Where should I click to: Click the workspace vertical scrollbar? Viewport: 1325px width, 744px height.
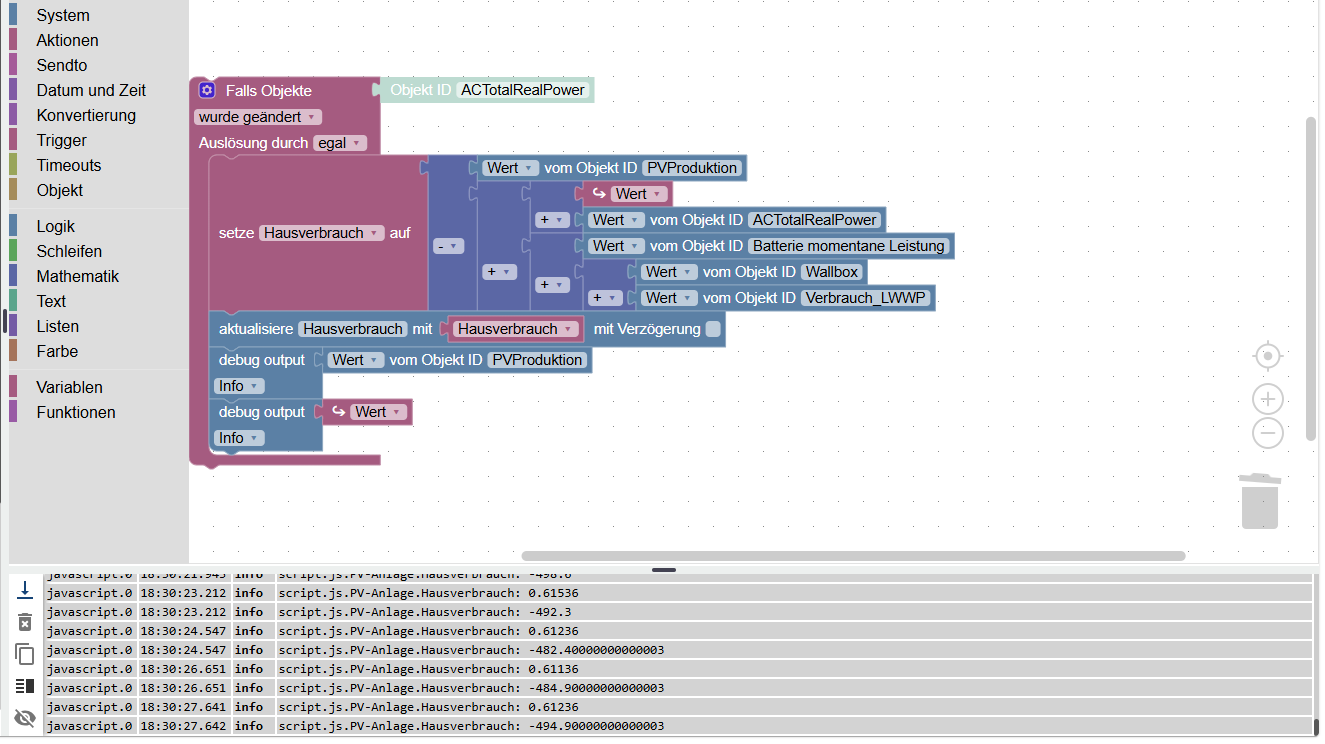point(1311,279)
